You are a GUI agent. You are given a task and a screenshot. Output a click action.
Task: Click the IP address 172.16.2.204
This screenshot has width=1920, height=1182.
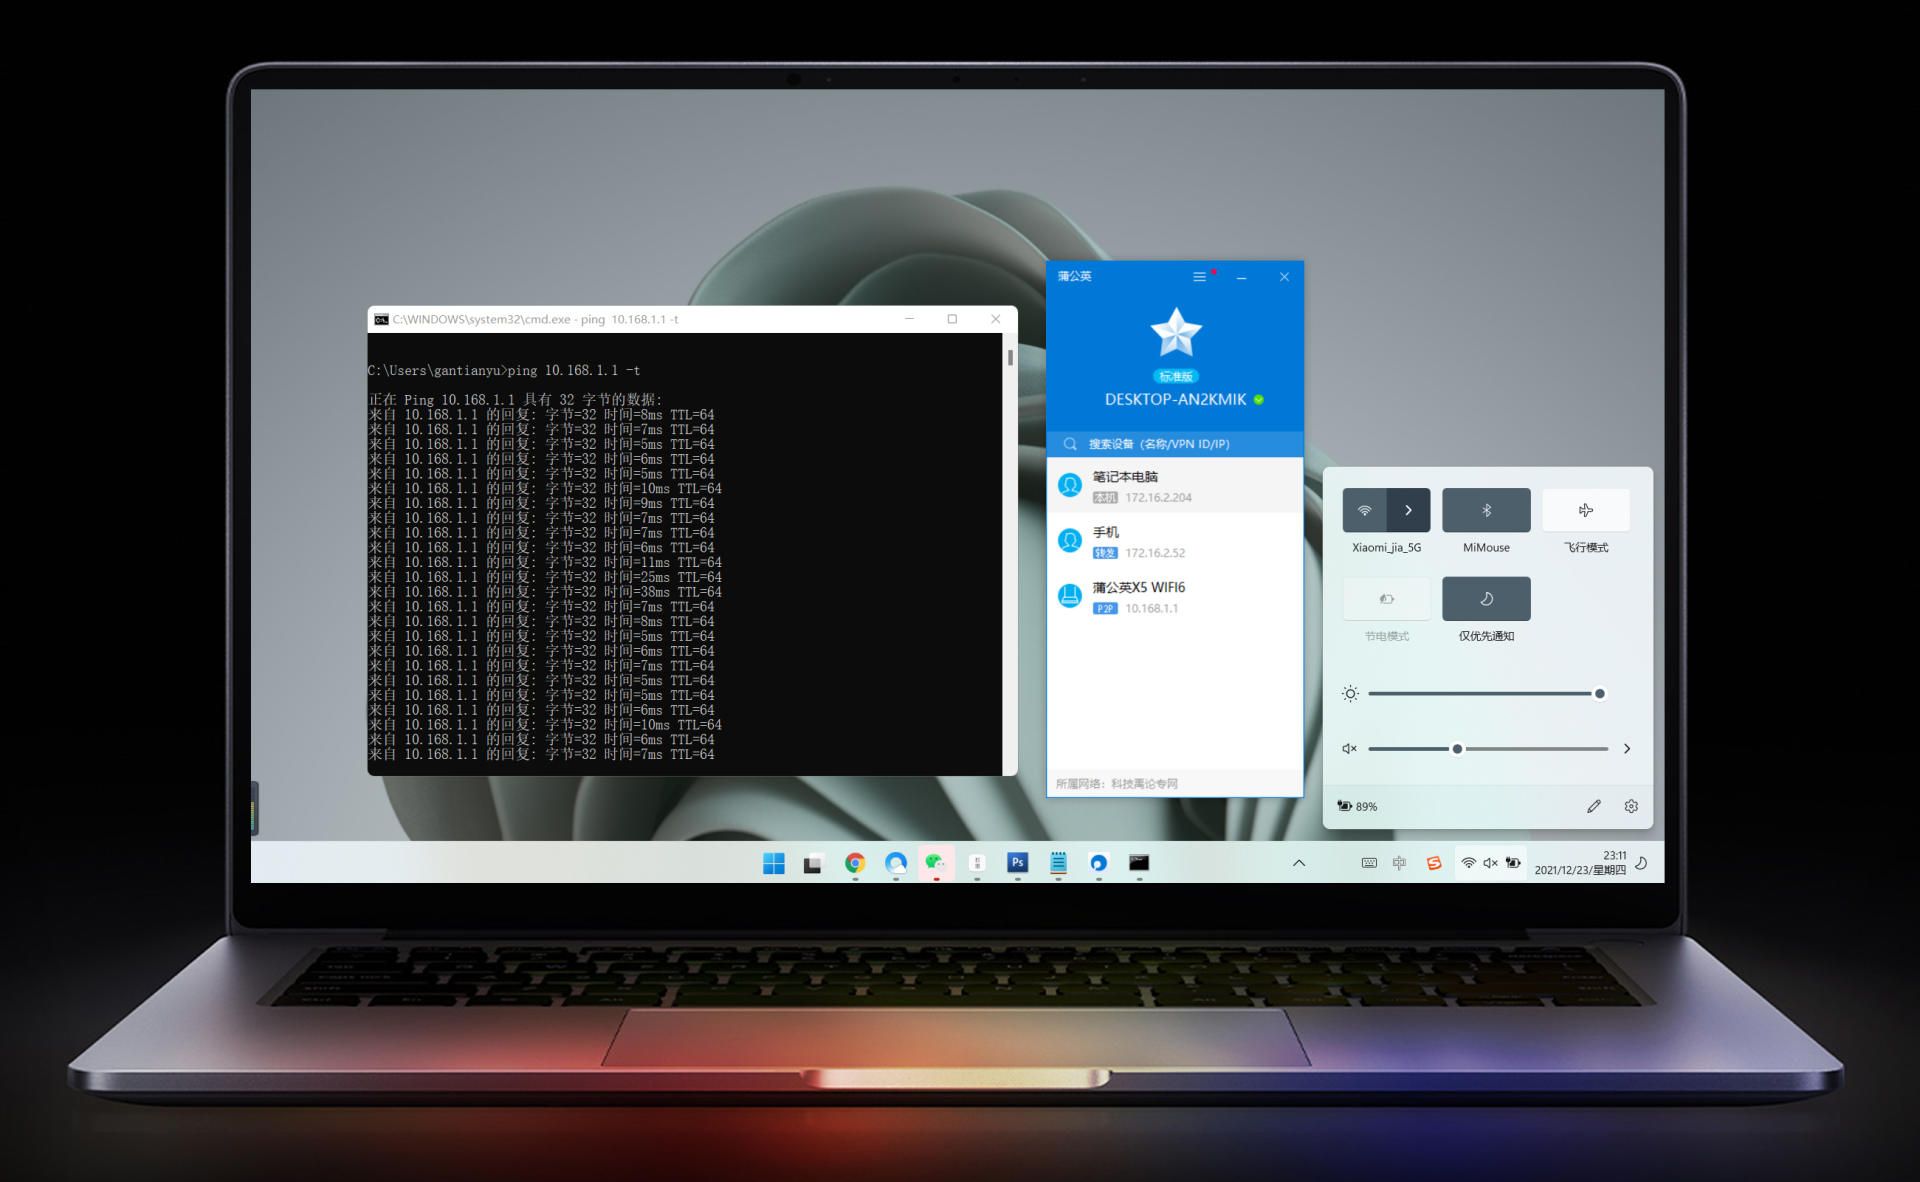1158,497
